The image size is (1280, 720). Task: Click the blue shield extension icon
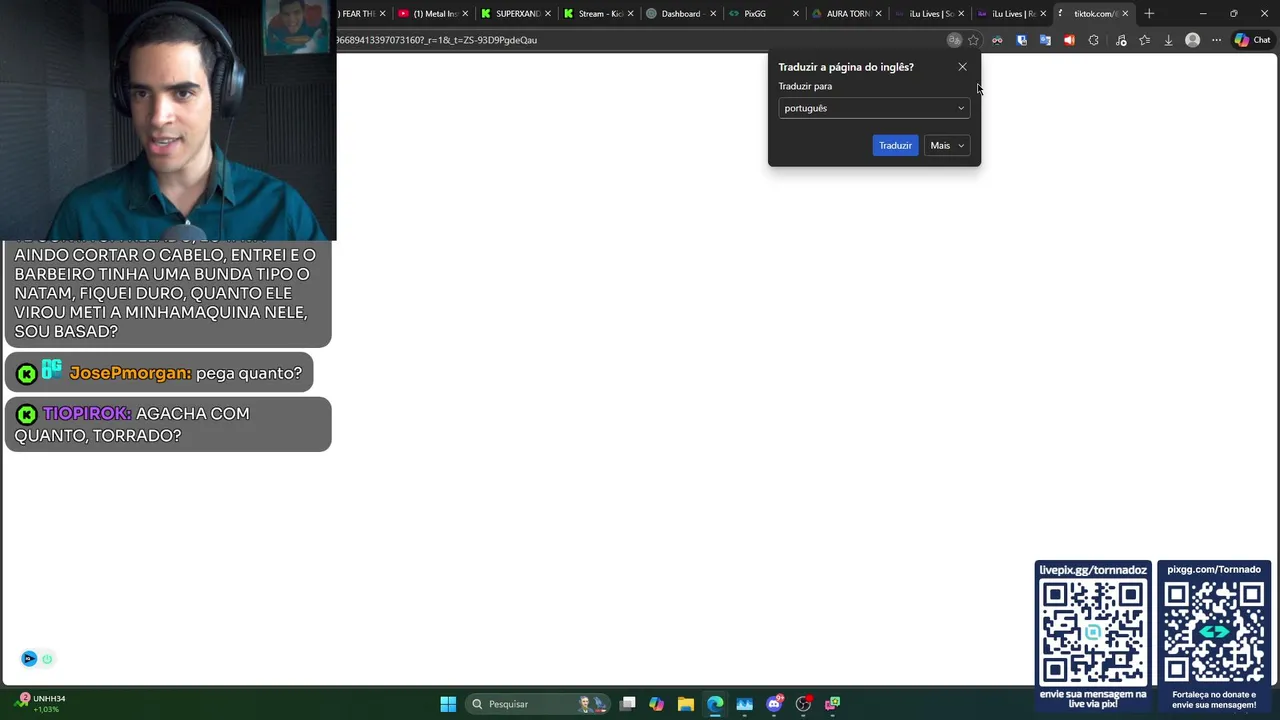(x=1021, y=40)
